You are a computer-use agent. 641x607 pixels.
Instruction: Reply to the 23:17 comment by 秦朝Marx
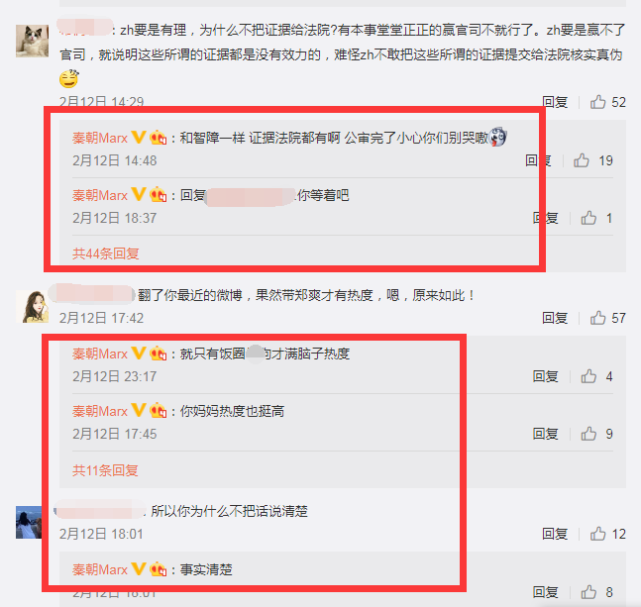pyautogui.click(x=545, y=376)
